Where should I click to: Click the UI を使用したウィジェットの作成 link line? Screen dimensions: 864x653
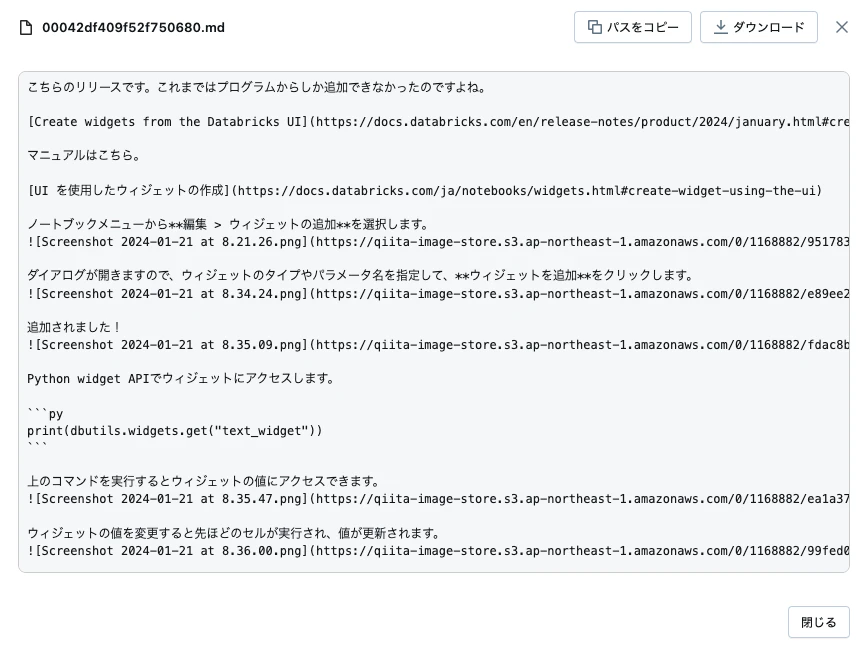(425, 191)
